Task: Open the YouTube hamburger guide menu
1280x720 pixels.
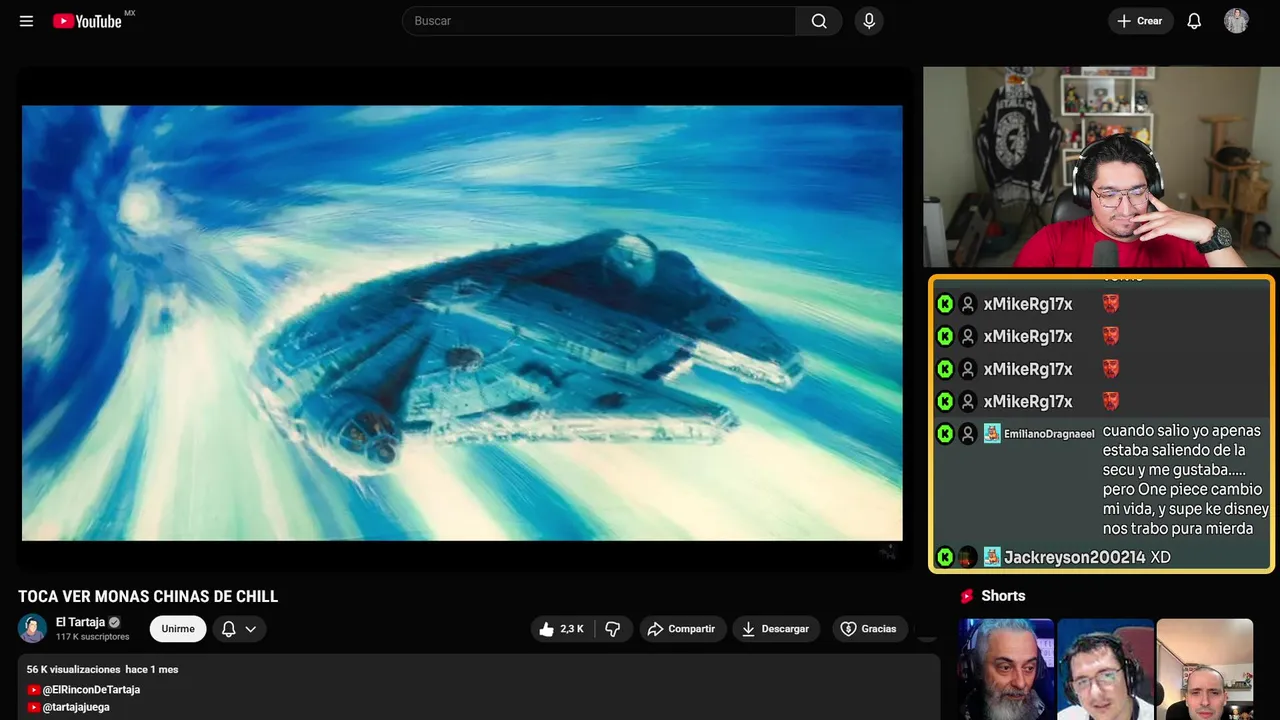Action: (27, 21)
